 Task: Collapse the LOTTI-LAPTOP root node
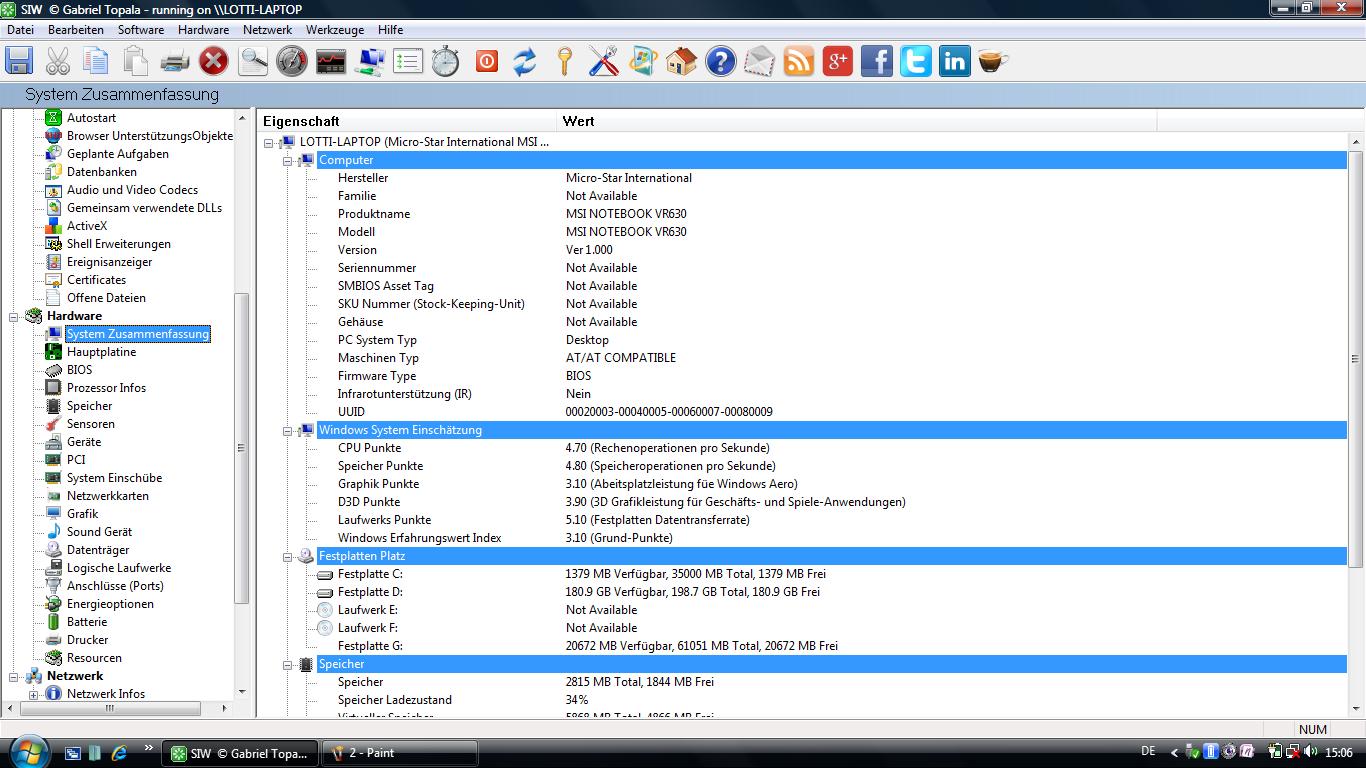[268, 142]
